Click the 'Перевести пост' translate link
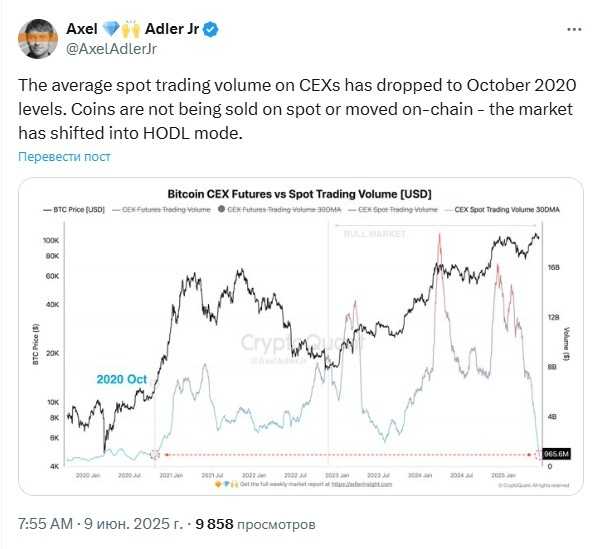 click(x=64, y=156)
